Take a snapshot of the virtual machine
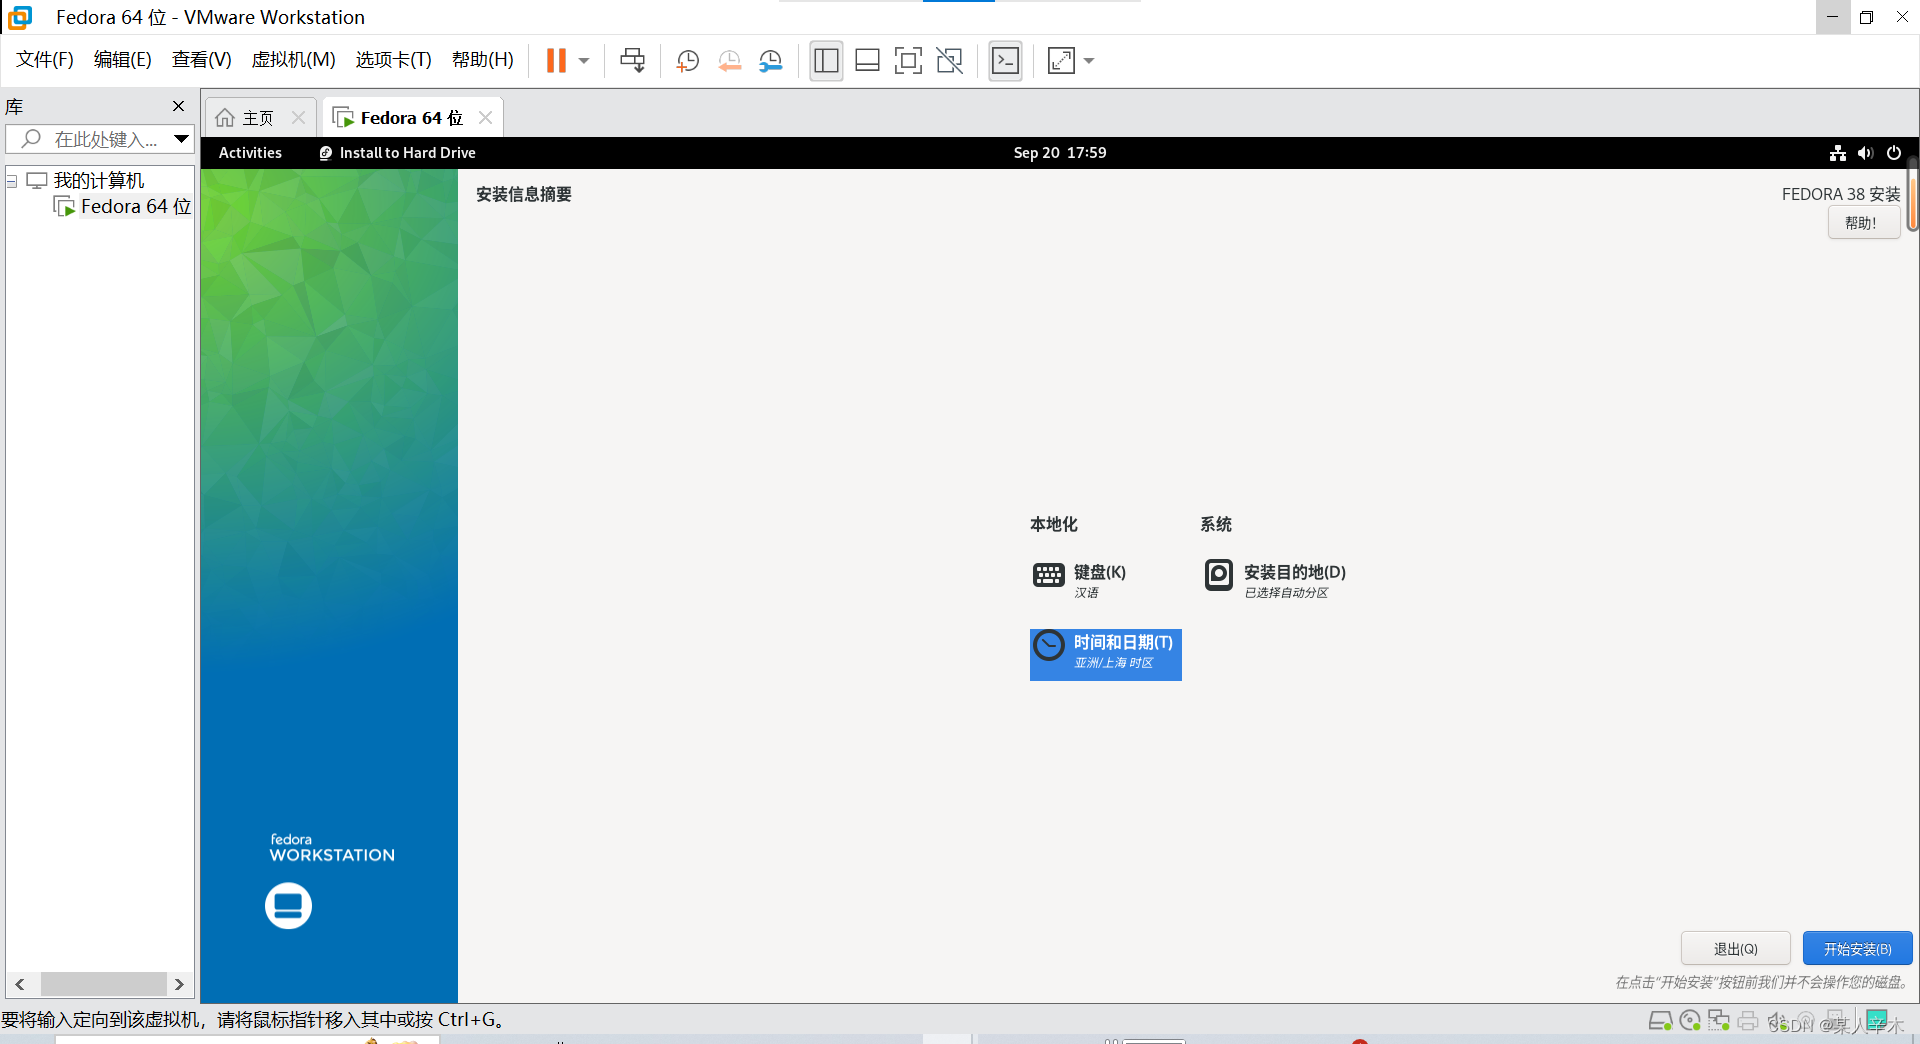Viewport: 1920px width, 1044px height. point(687,60)
